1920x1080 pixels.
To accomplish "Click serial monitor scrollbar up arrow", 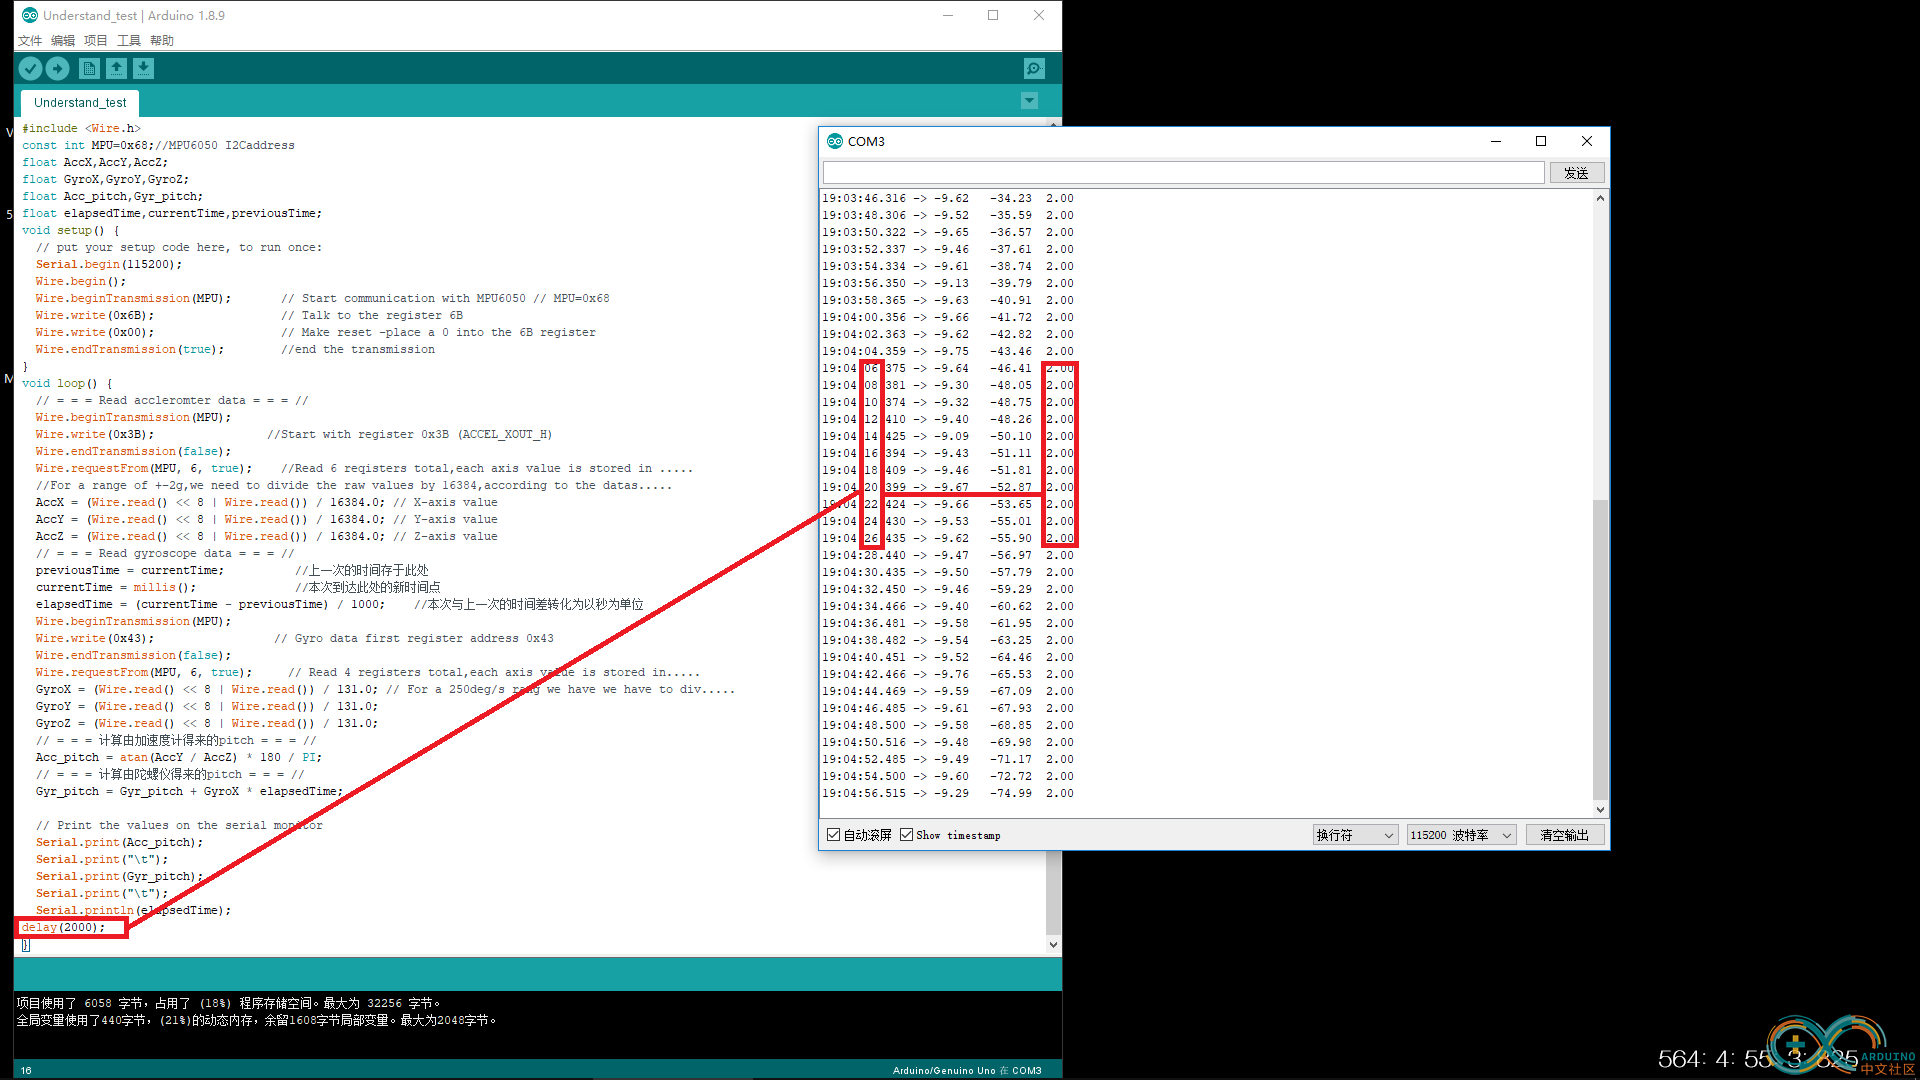I will pos(1600,198).
